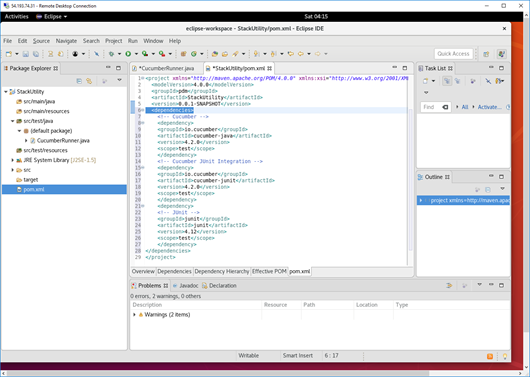This screenshot has width=530, height=377.
Task: Click the Back navigation arrow icon
Action: [x=300, y=54]
